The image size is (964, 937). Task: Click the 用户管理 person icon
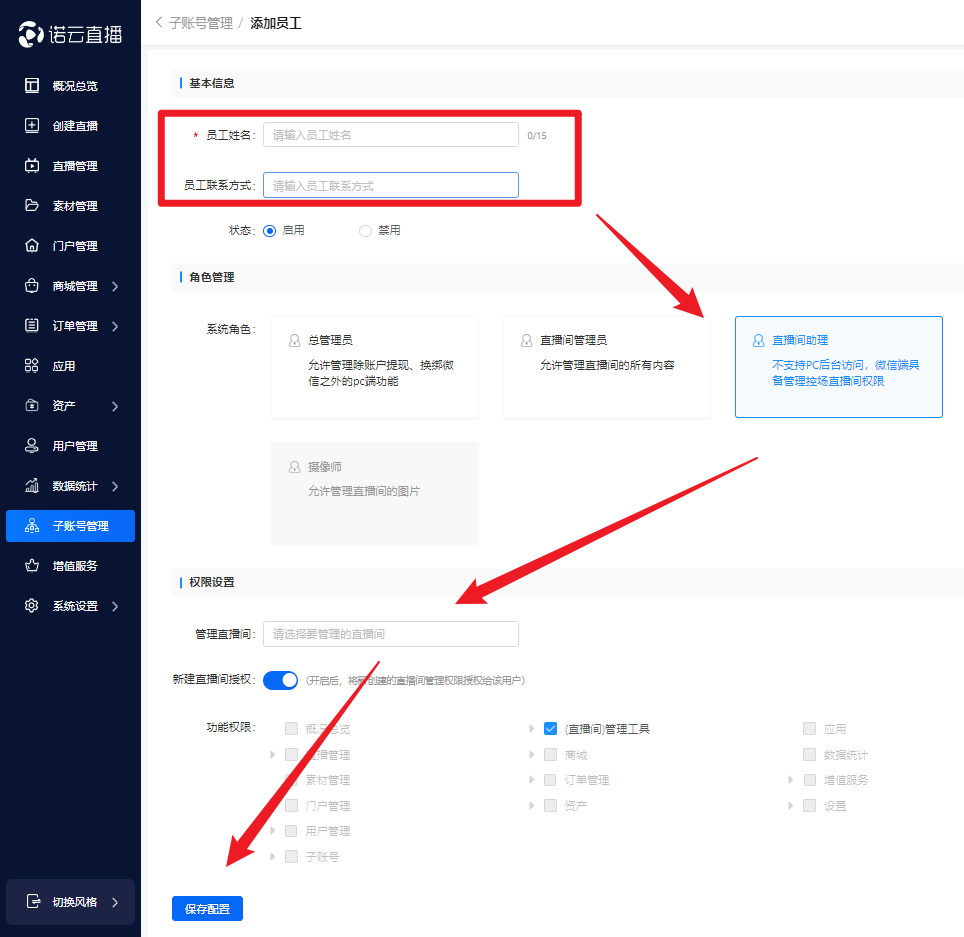tap(32, 446)
